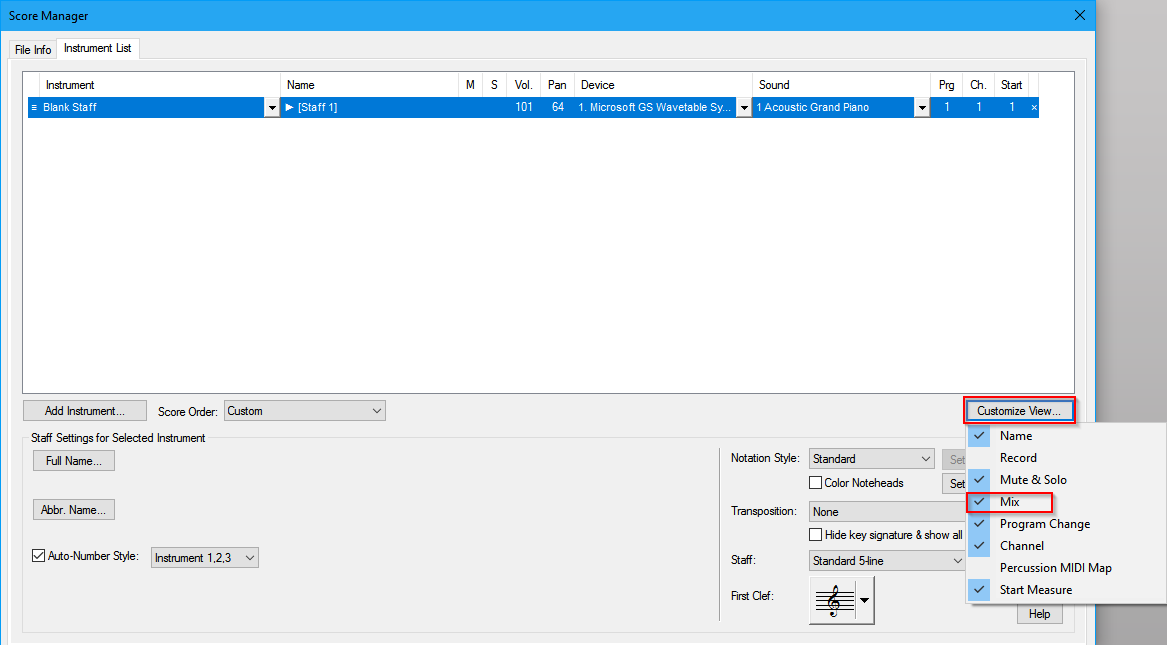
Task: Switch to the File Info tab
Action: click(33, 49)
